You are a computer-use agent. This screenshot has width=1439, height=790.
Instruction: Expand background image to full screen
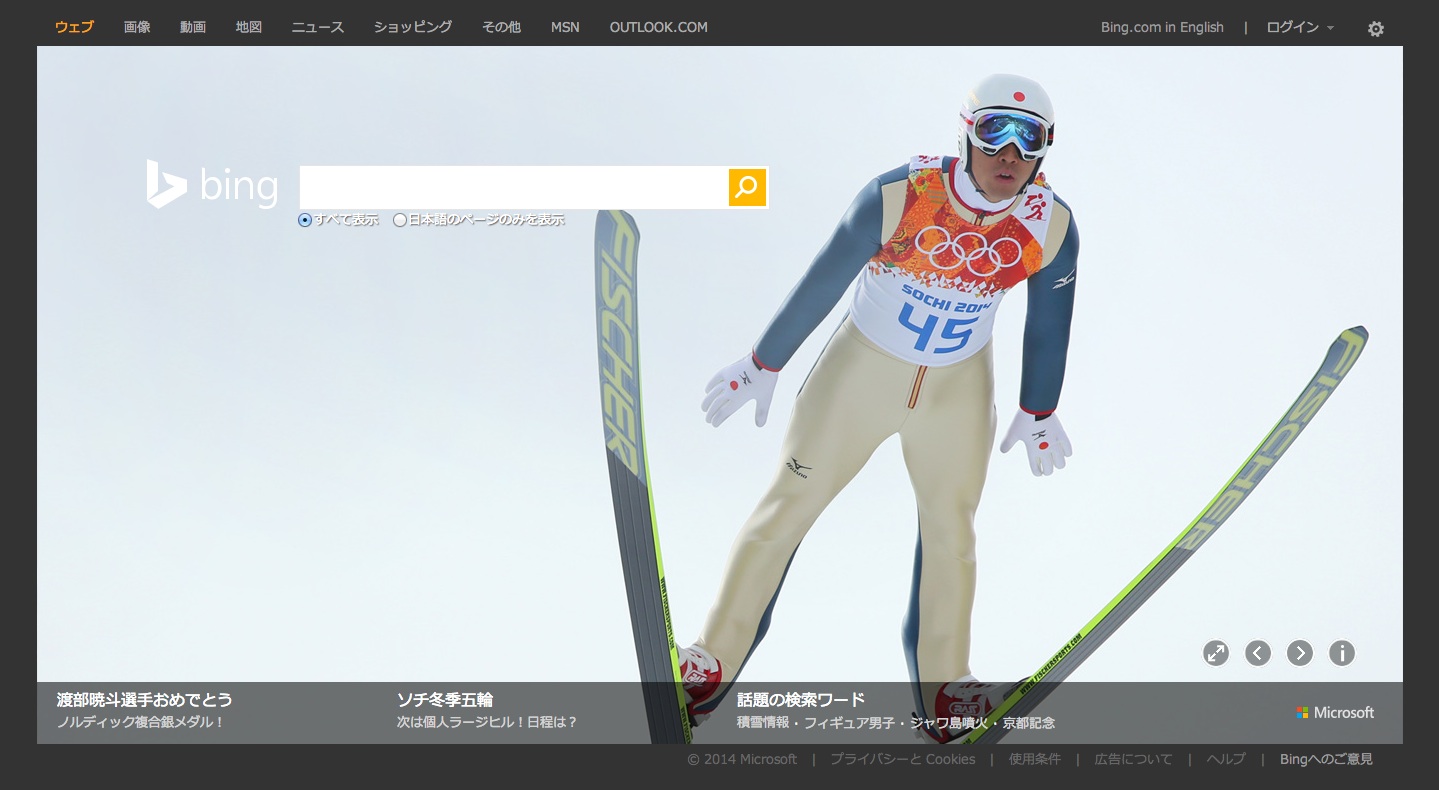pyautogui.click(x=1216, y=653)
